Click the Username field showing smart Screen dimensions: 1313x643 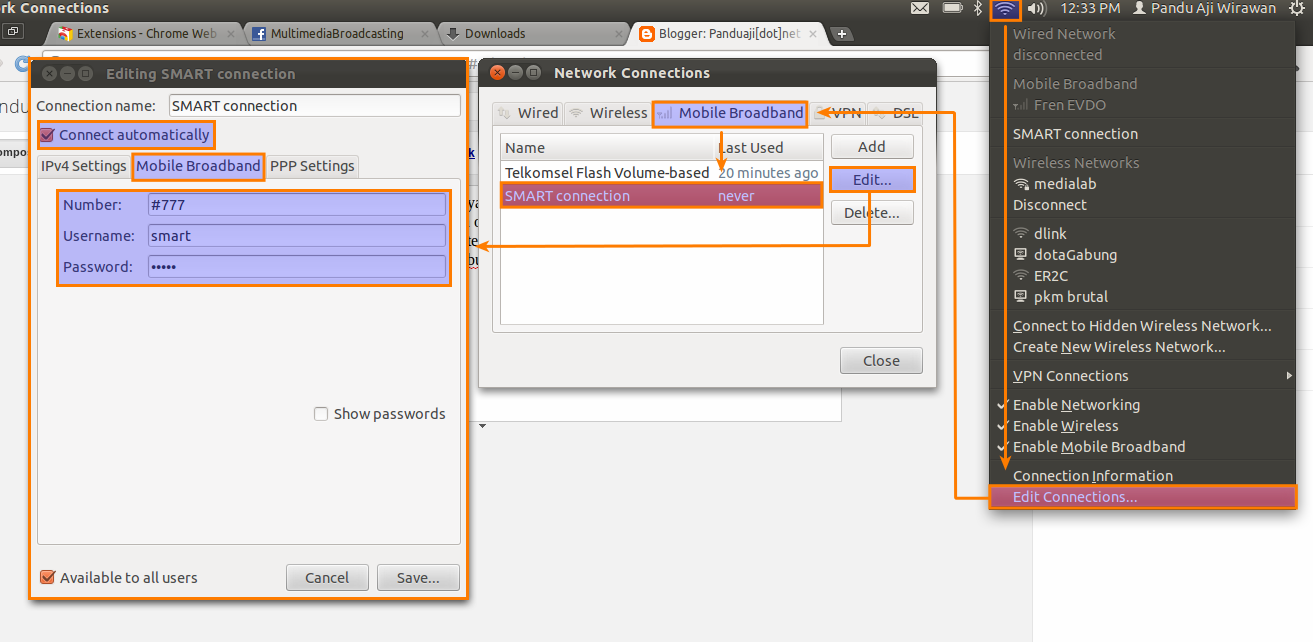pyautogui.click(x=296, y=235)
